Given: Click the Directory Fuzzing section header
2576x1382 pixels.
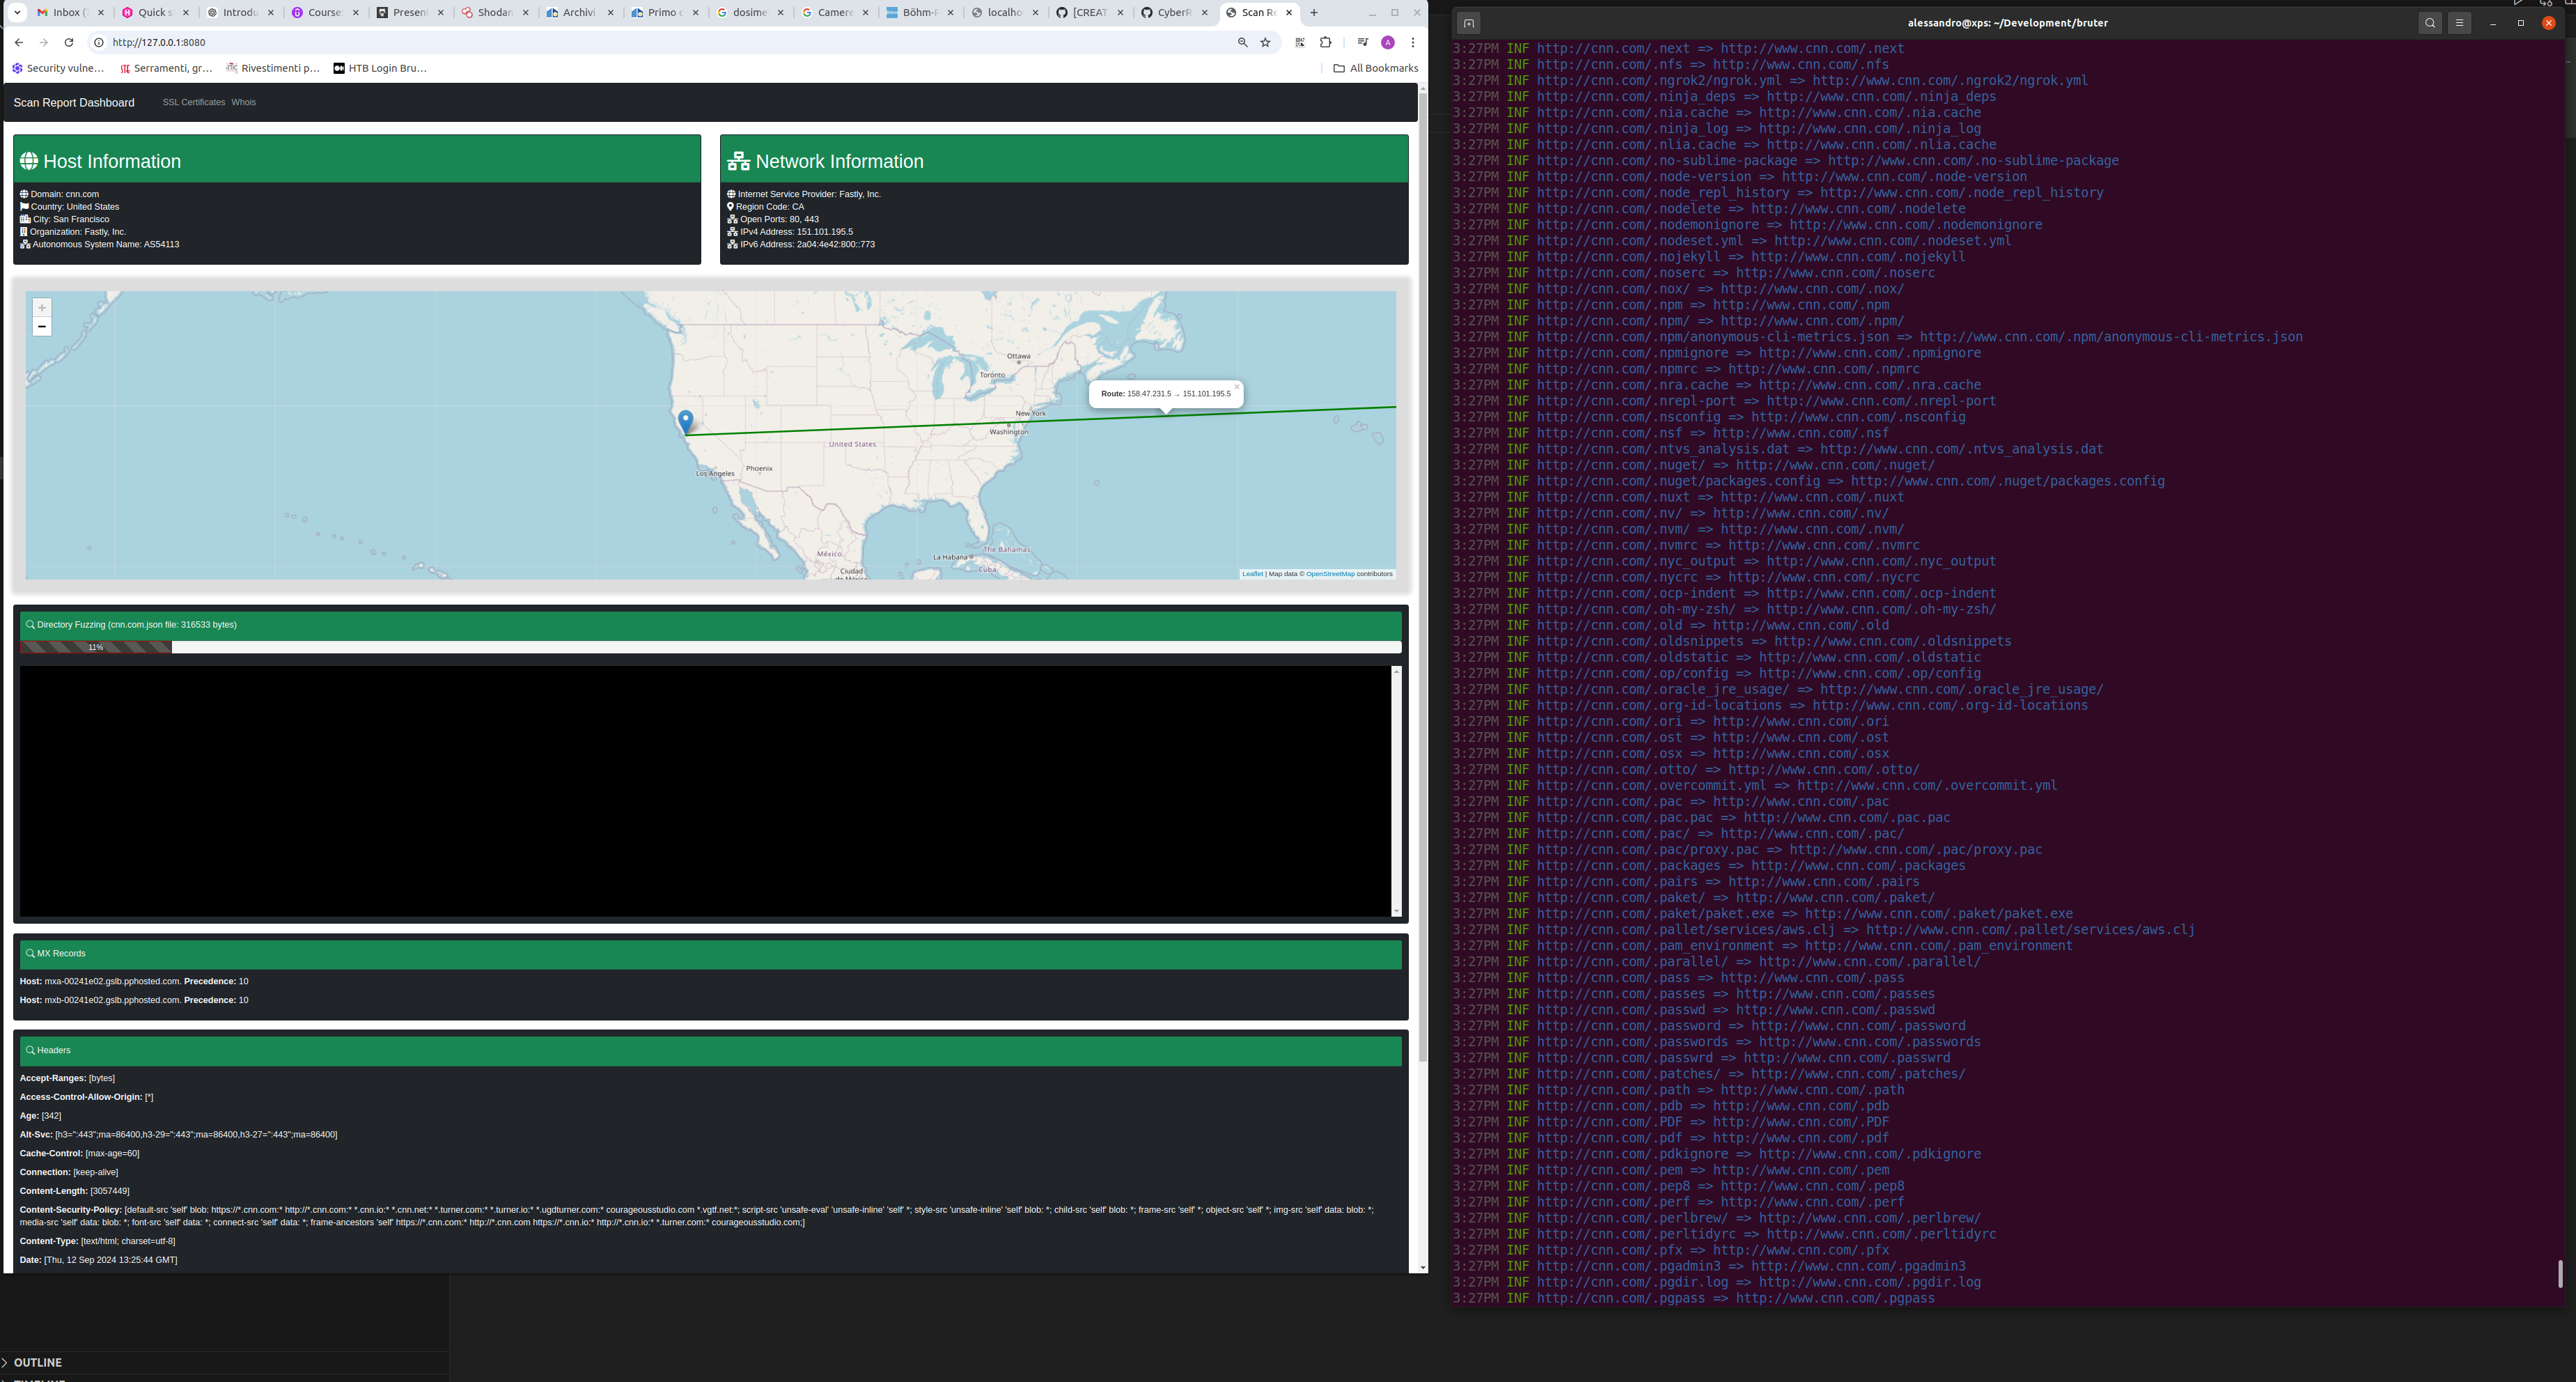Looking at the screenshot, I should coord(710,625).
